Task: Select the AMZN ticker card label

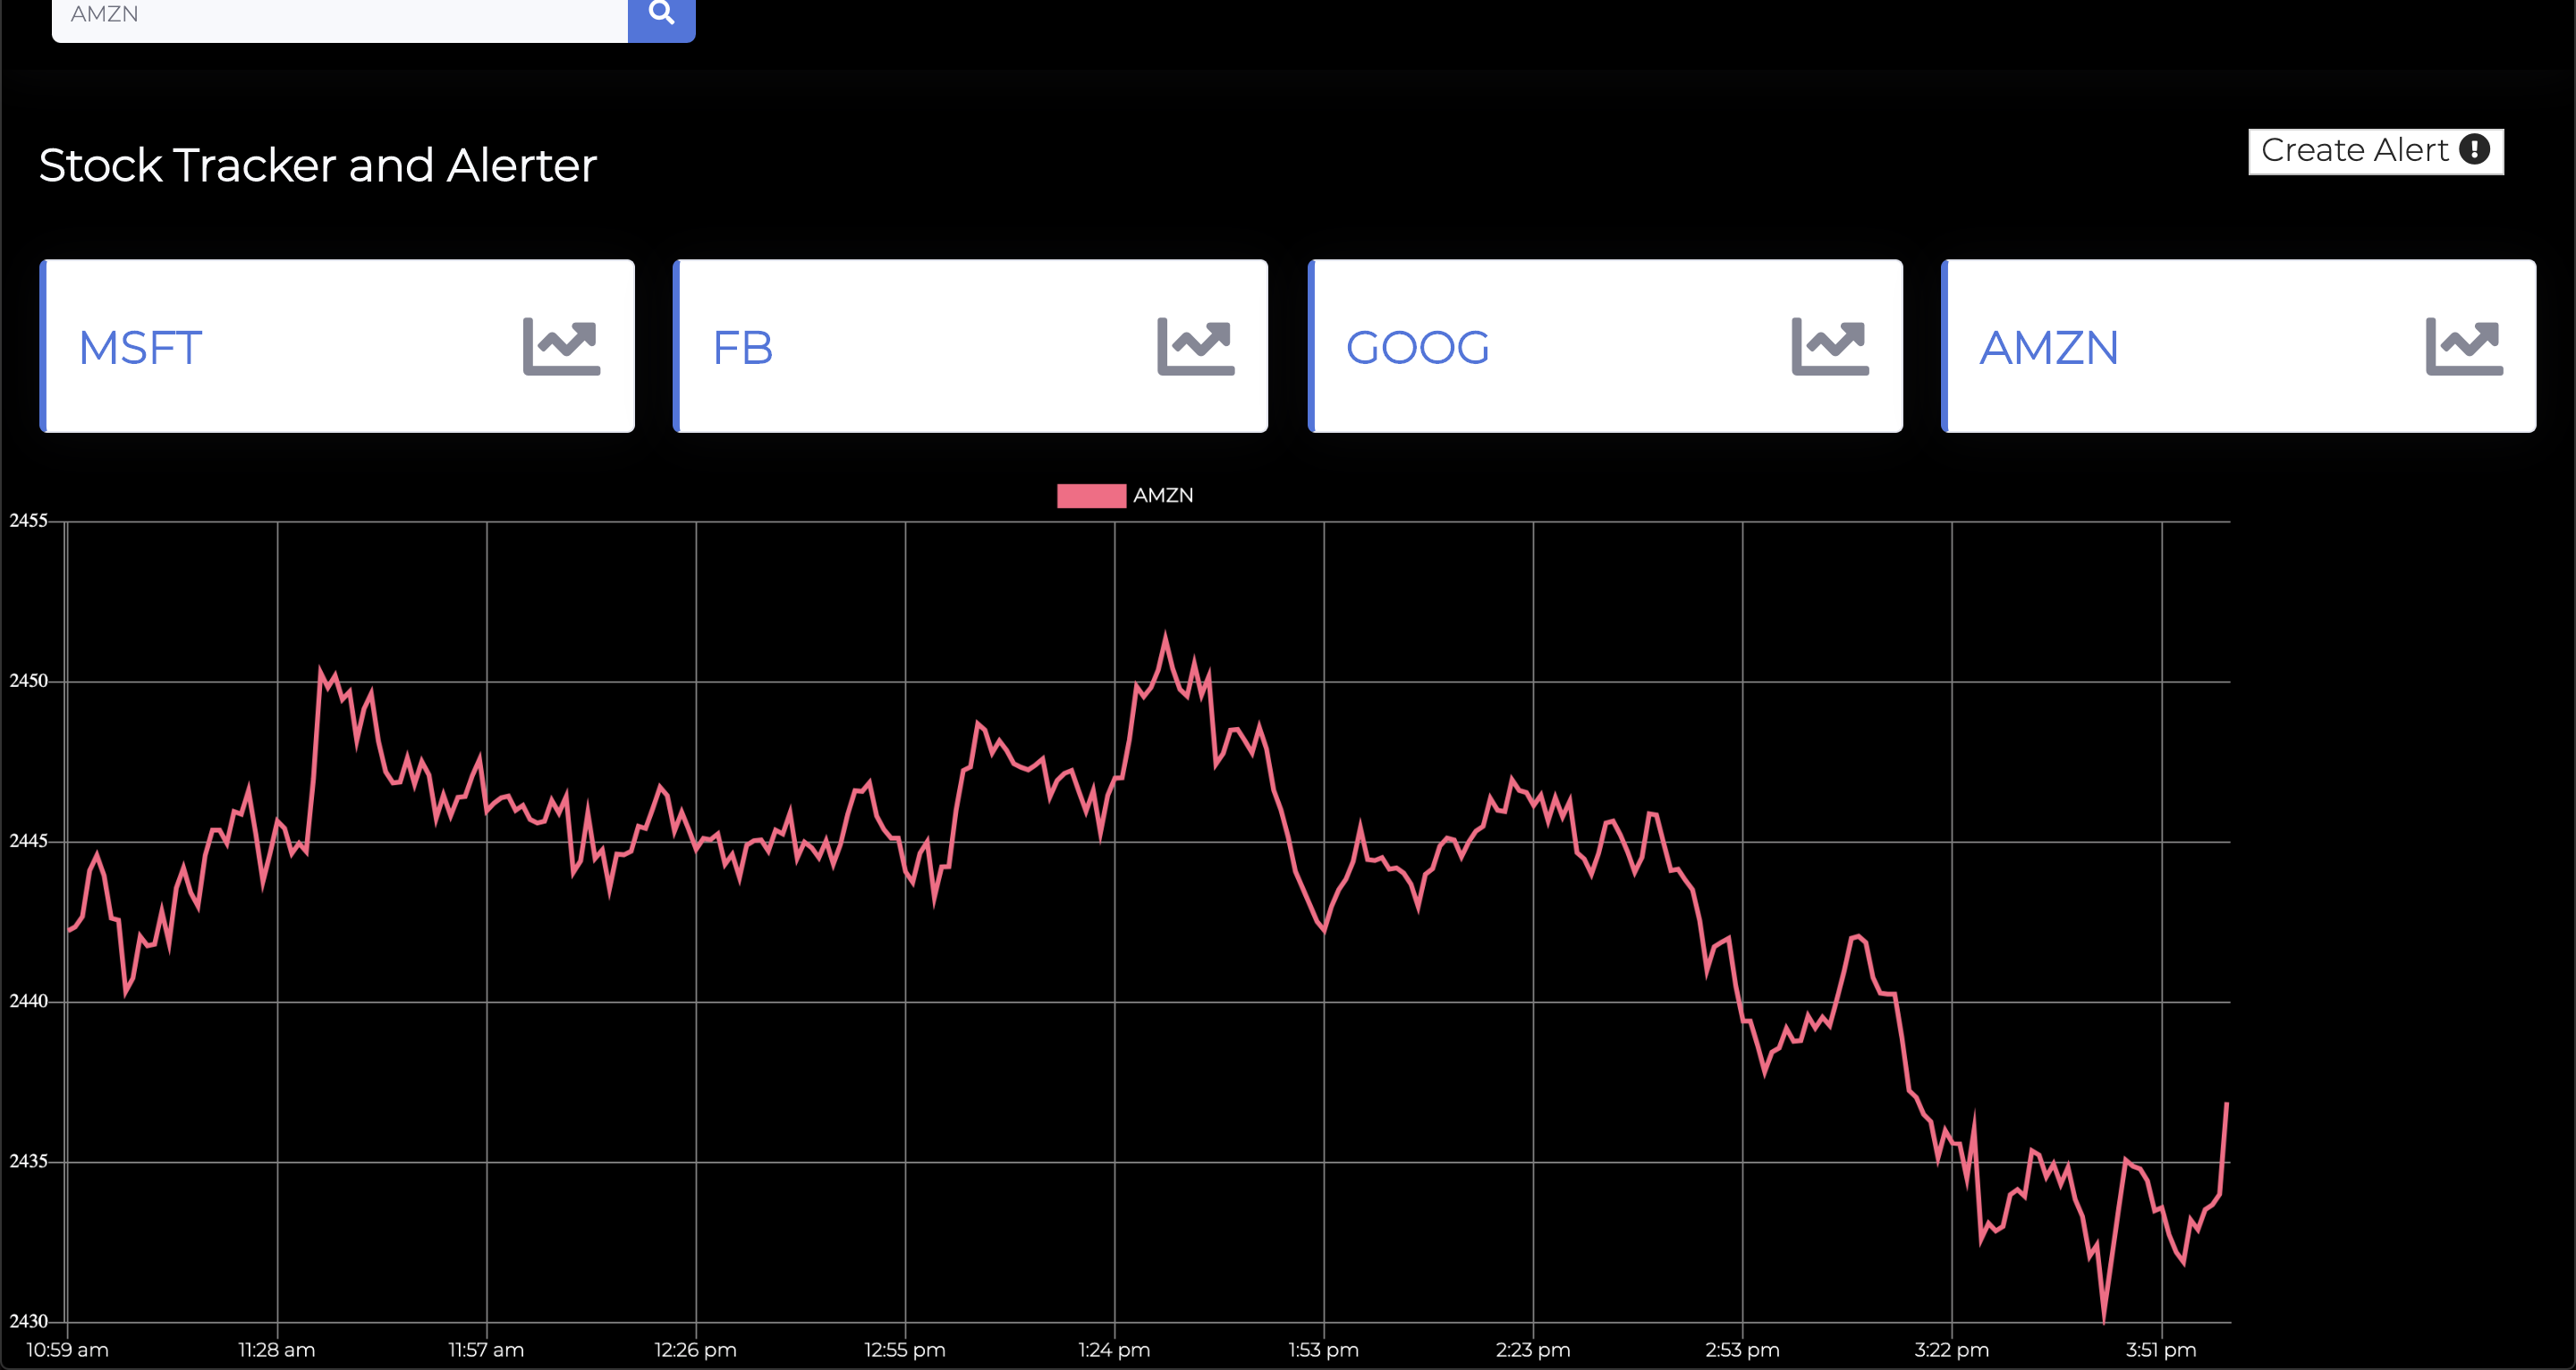Action: click(x=2048, y=348)
